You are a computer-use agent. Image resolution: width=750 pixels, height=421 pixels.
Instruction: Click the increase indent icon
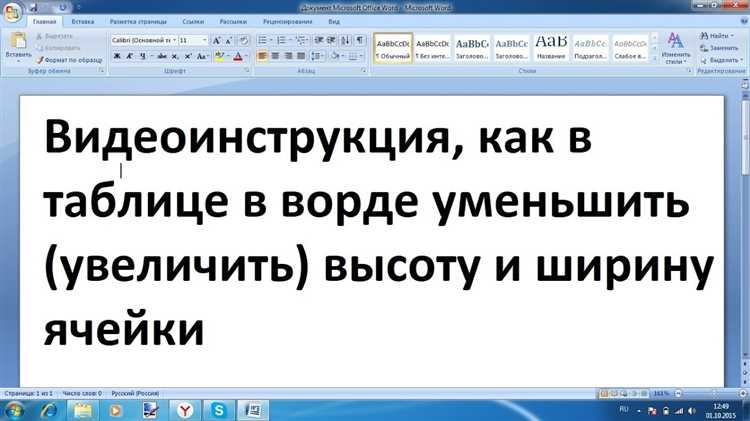tap(331, 40)
